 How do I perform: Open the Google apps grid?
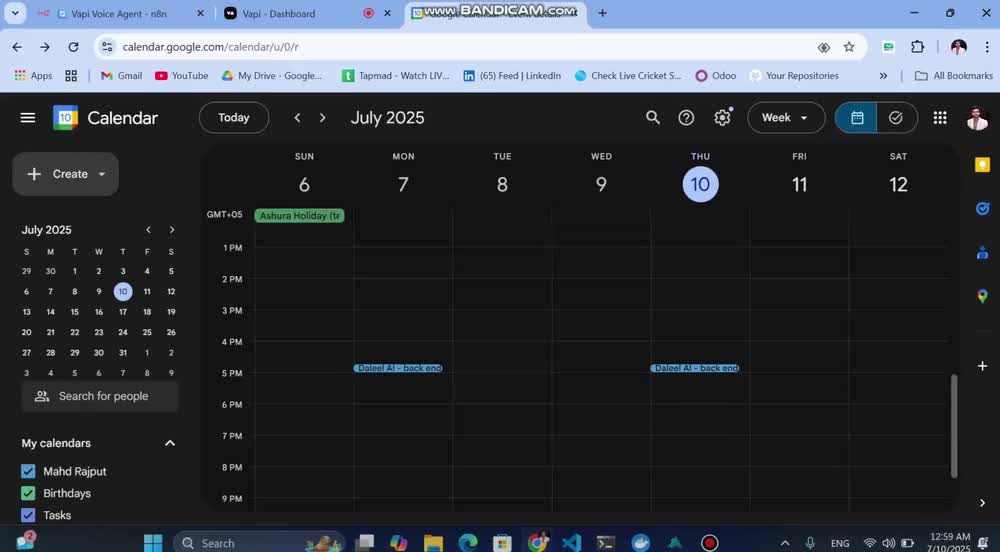click(939, 117)
